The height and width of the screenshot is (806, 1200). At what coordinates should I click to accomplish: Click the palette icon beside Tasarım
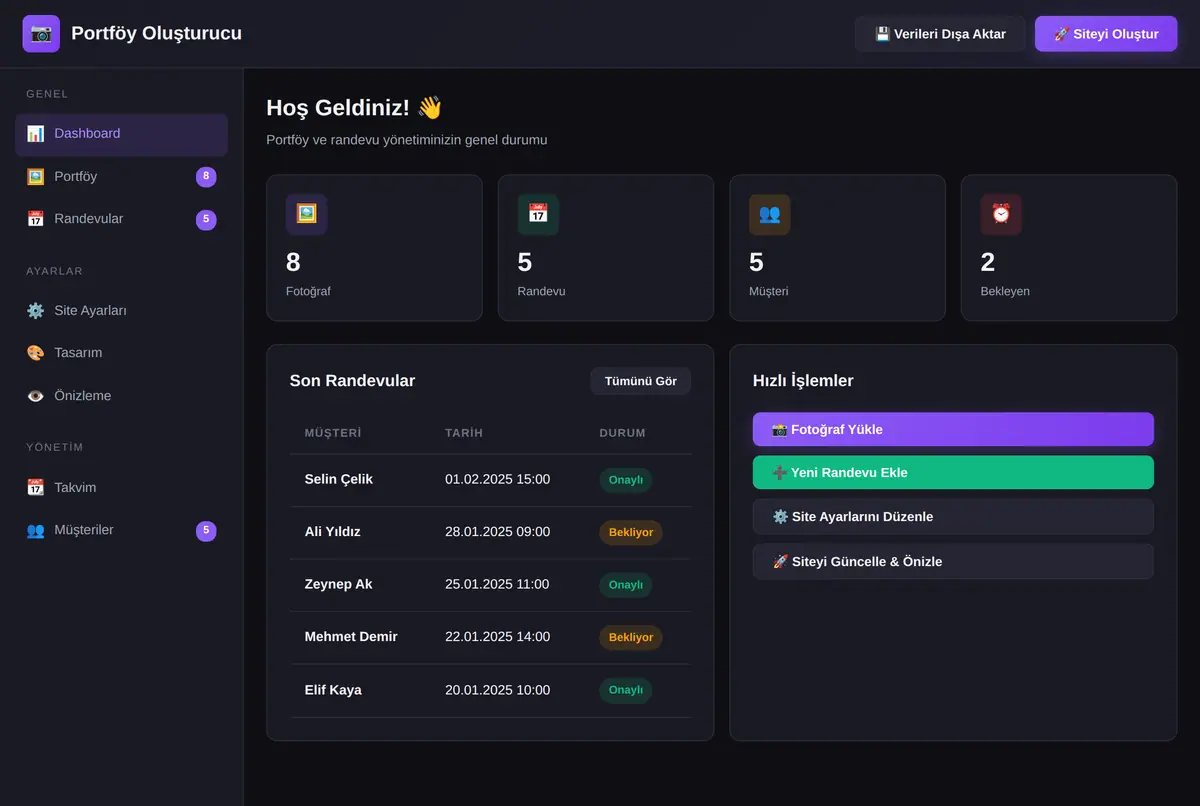click(36, 353)
